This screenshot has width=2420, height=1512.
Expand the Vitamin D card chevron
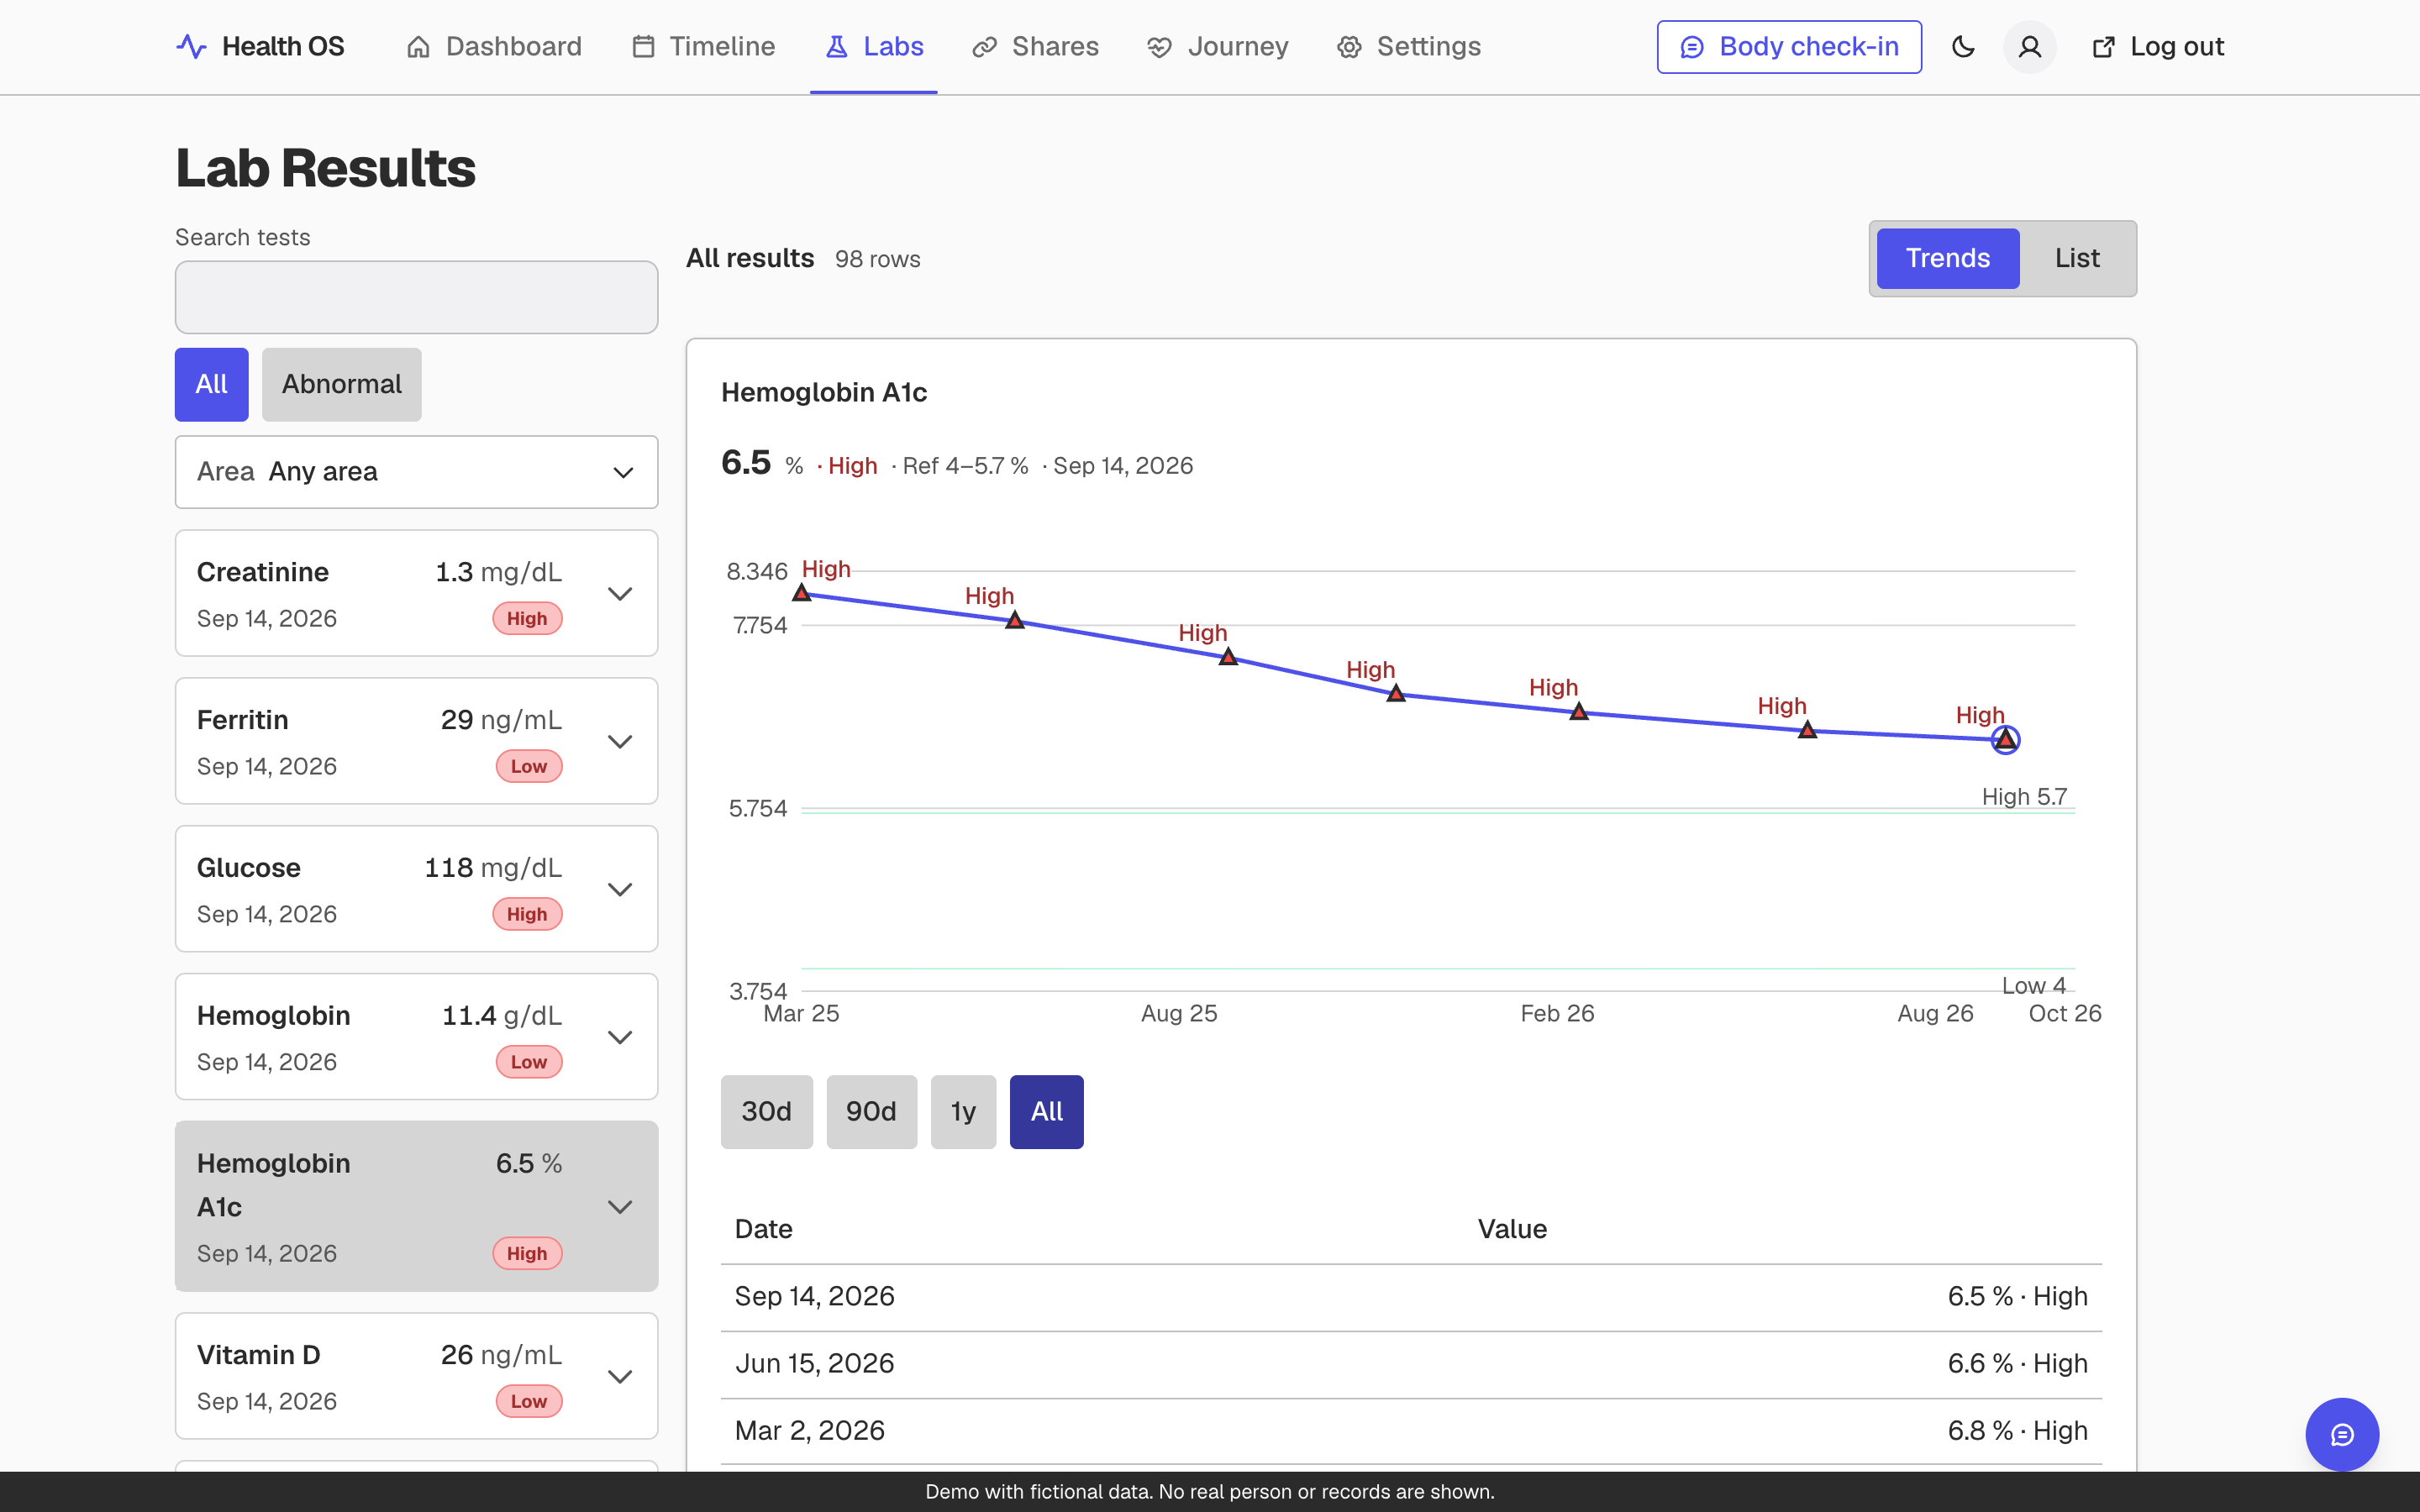point(620,1377)
